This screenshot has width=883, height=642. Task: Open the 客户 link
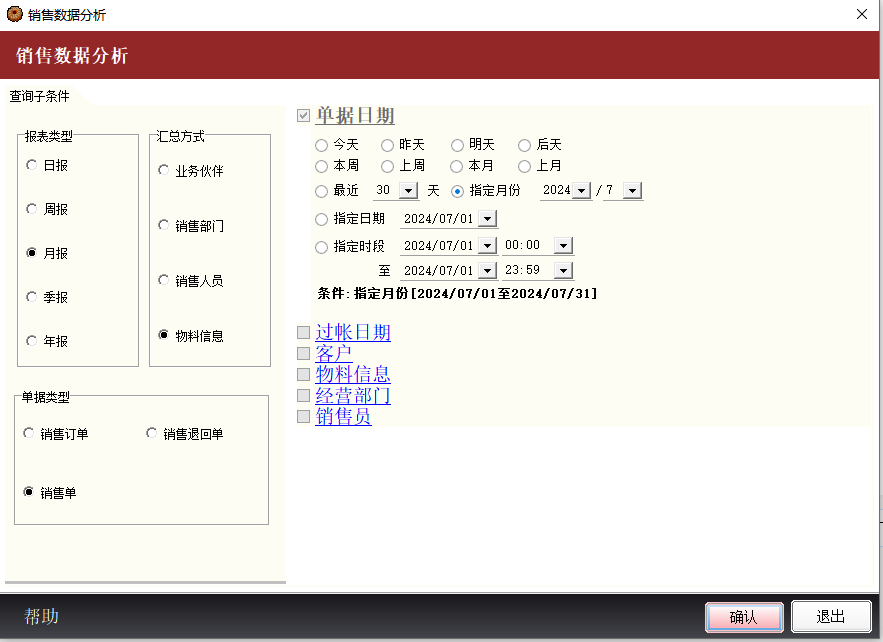(334, 353)
